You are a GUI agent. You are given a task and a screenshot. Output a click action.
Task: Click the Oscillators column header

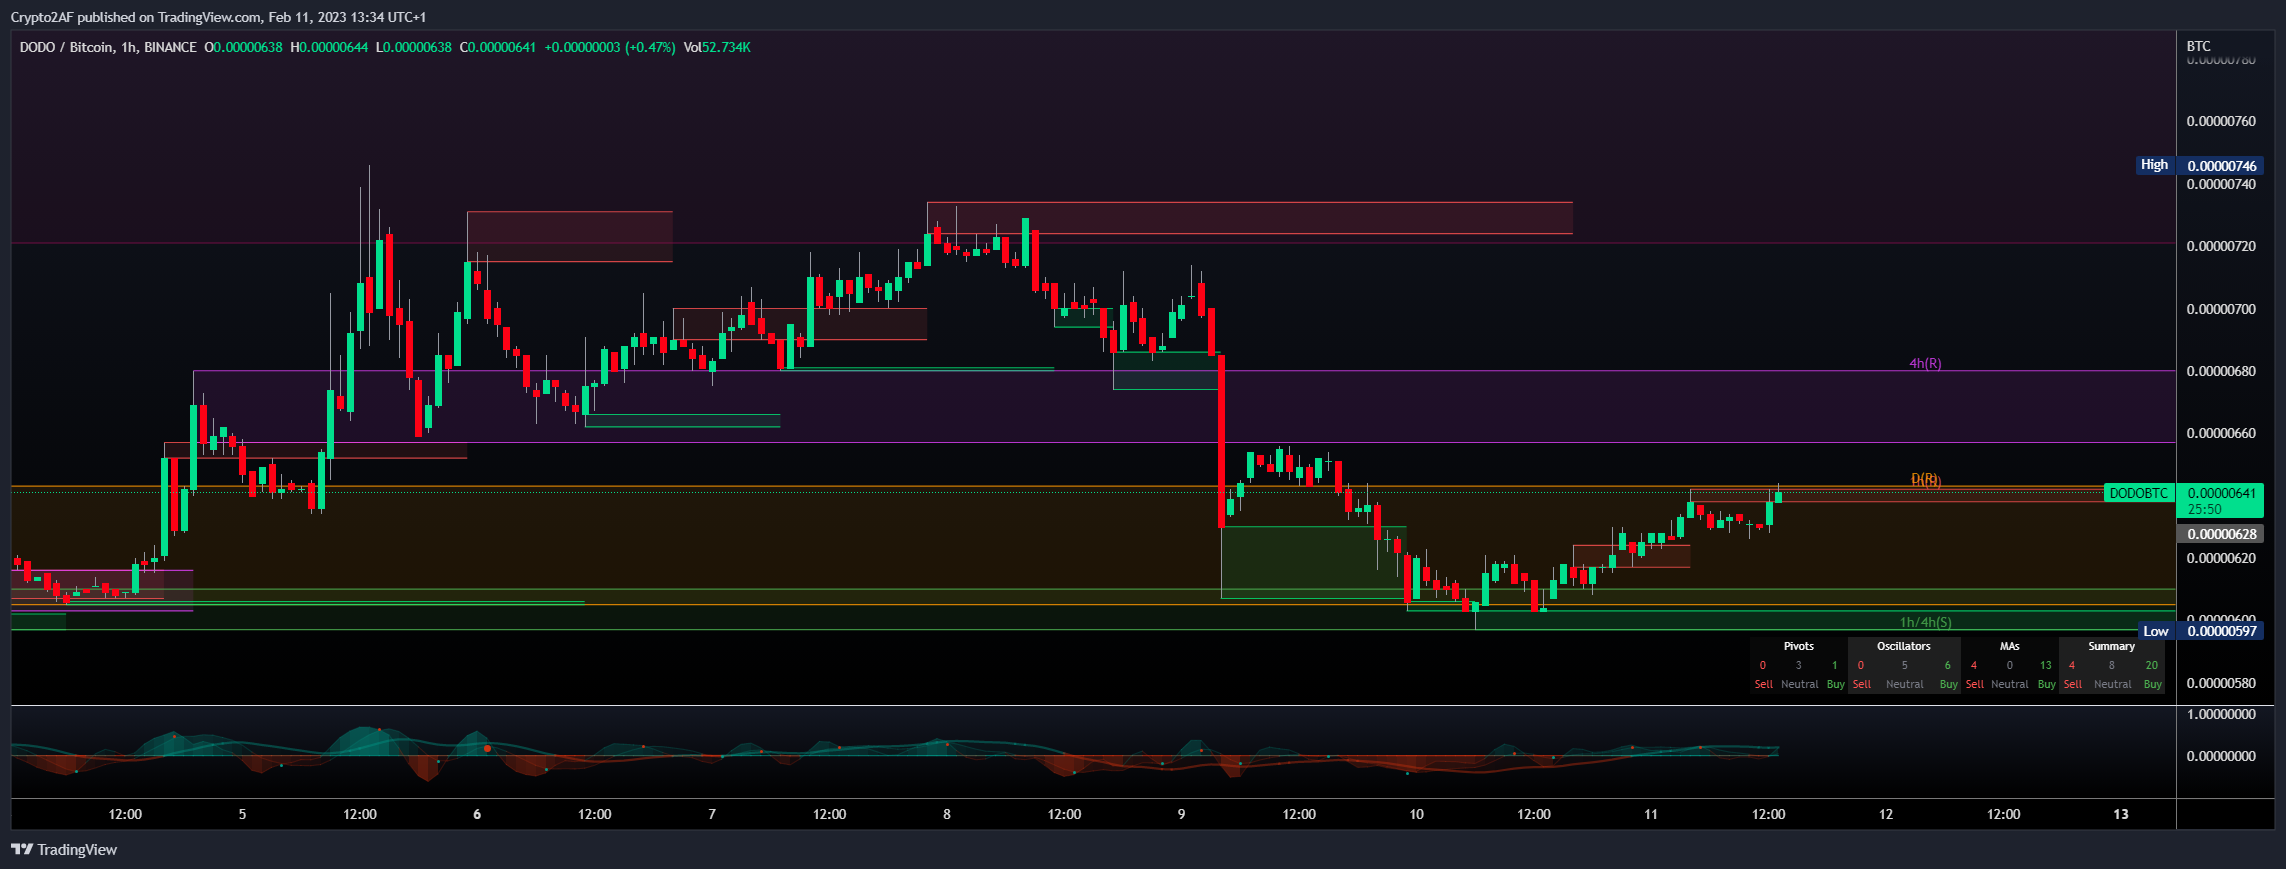1904,646
